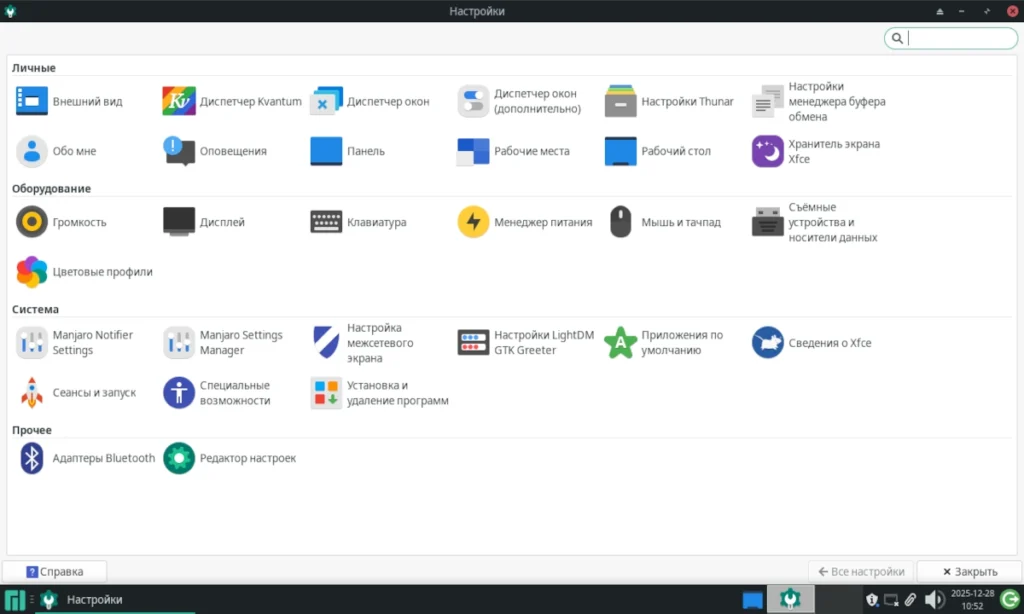Click the network tray icon beside the shield
Viewport: 1024px width, 614px height.
(891, 600)
